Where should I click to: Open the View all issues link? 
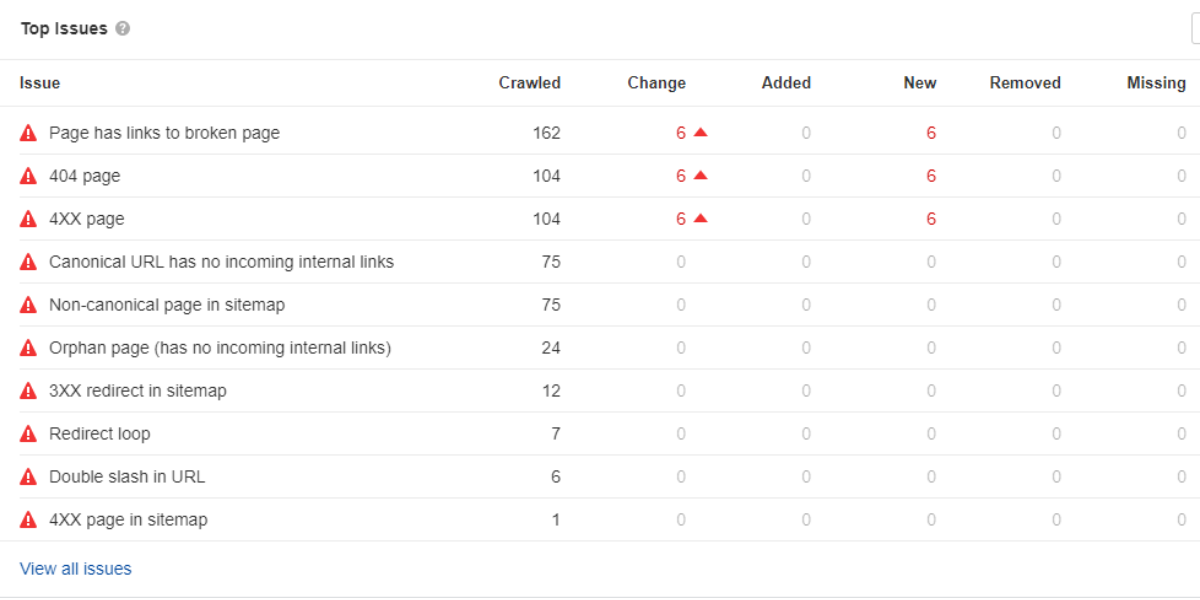(75, 569)
